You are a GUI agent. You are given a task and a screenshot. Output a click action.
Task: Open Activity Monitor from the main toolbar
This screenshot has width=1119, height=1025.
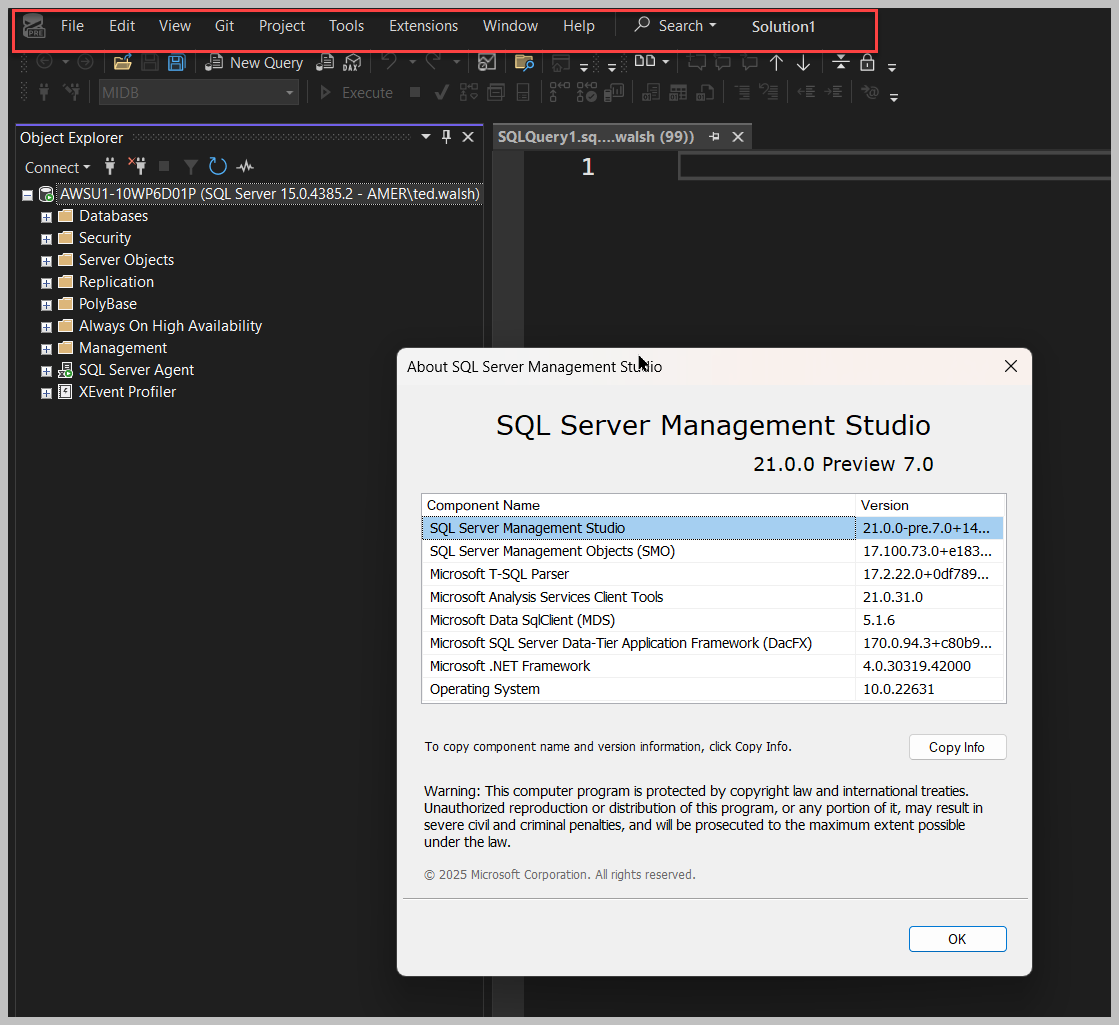point(487,63)
